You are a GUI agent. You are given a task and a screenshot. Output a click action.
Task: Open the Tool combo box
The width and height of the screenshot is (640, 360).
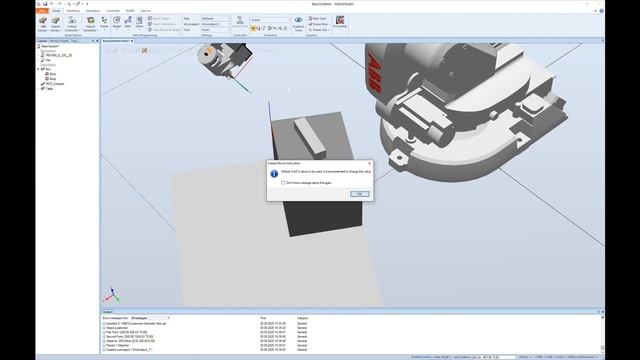point(216,30)
